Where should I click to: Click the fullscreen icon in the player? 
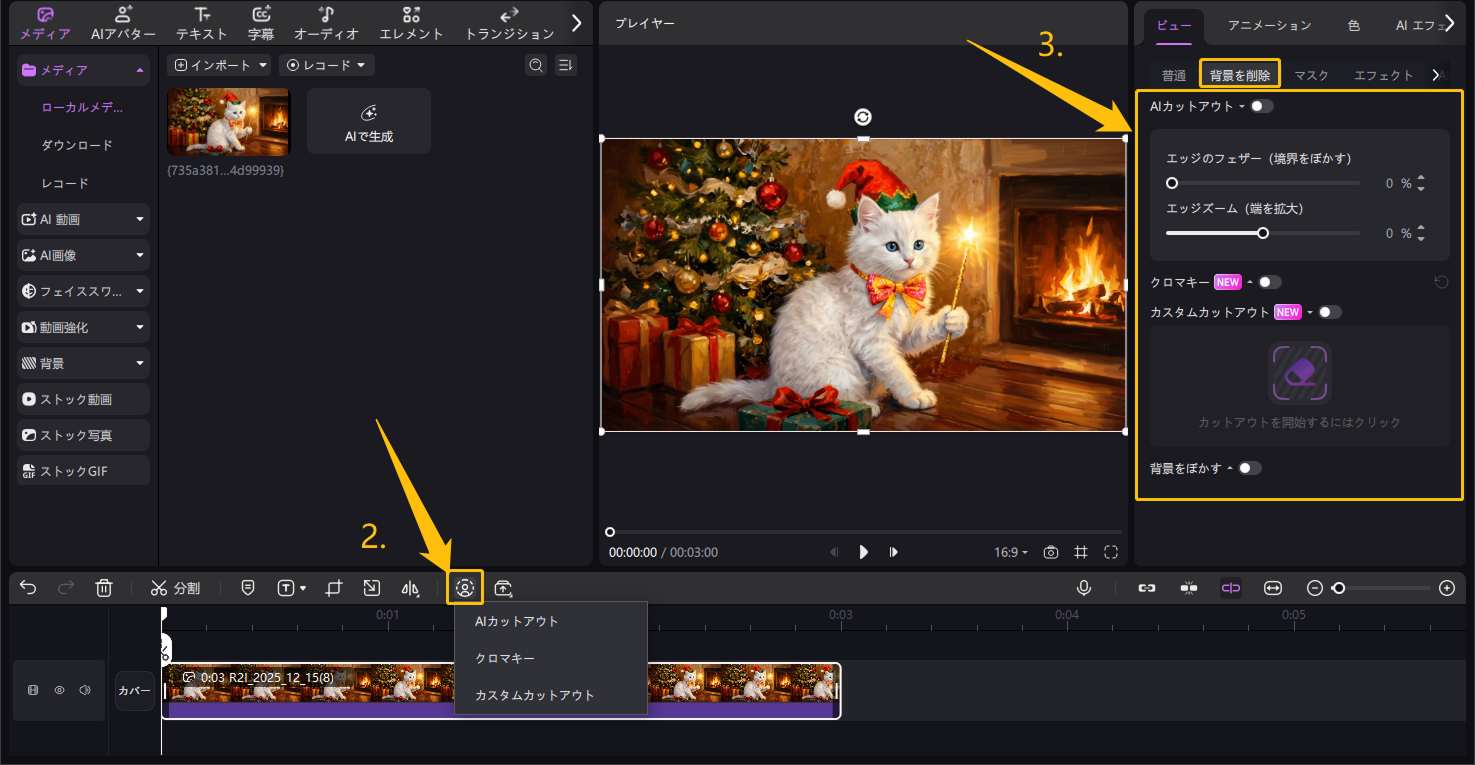[1111, 552]
